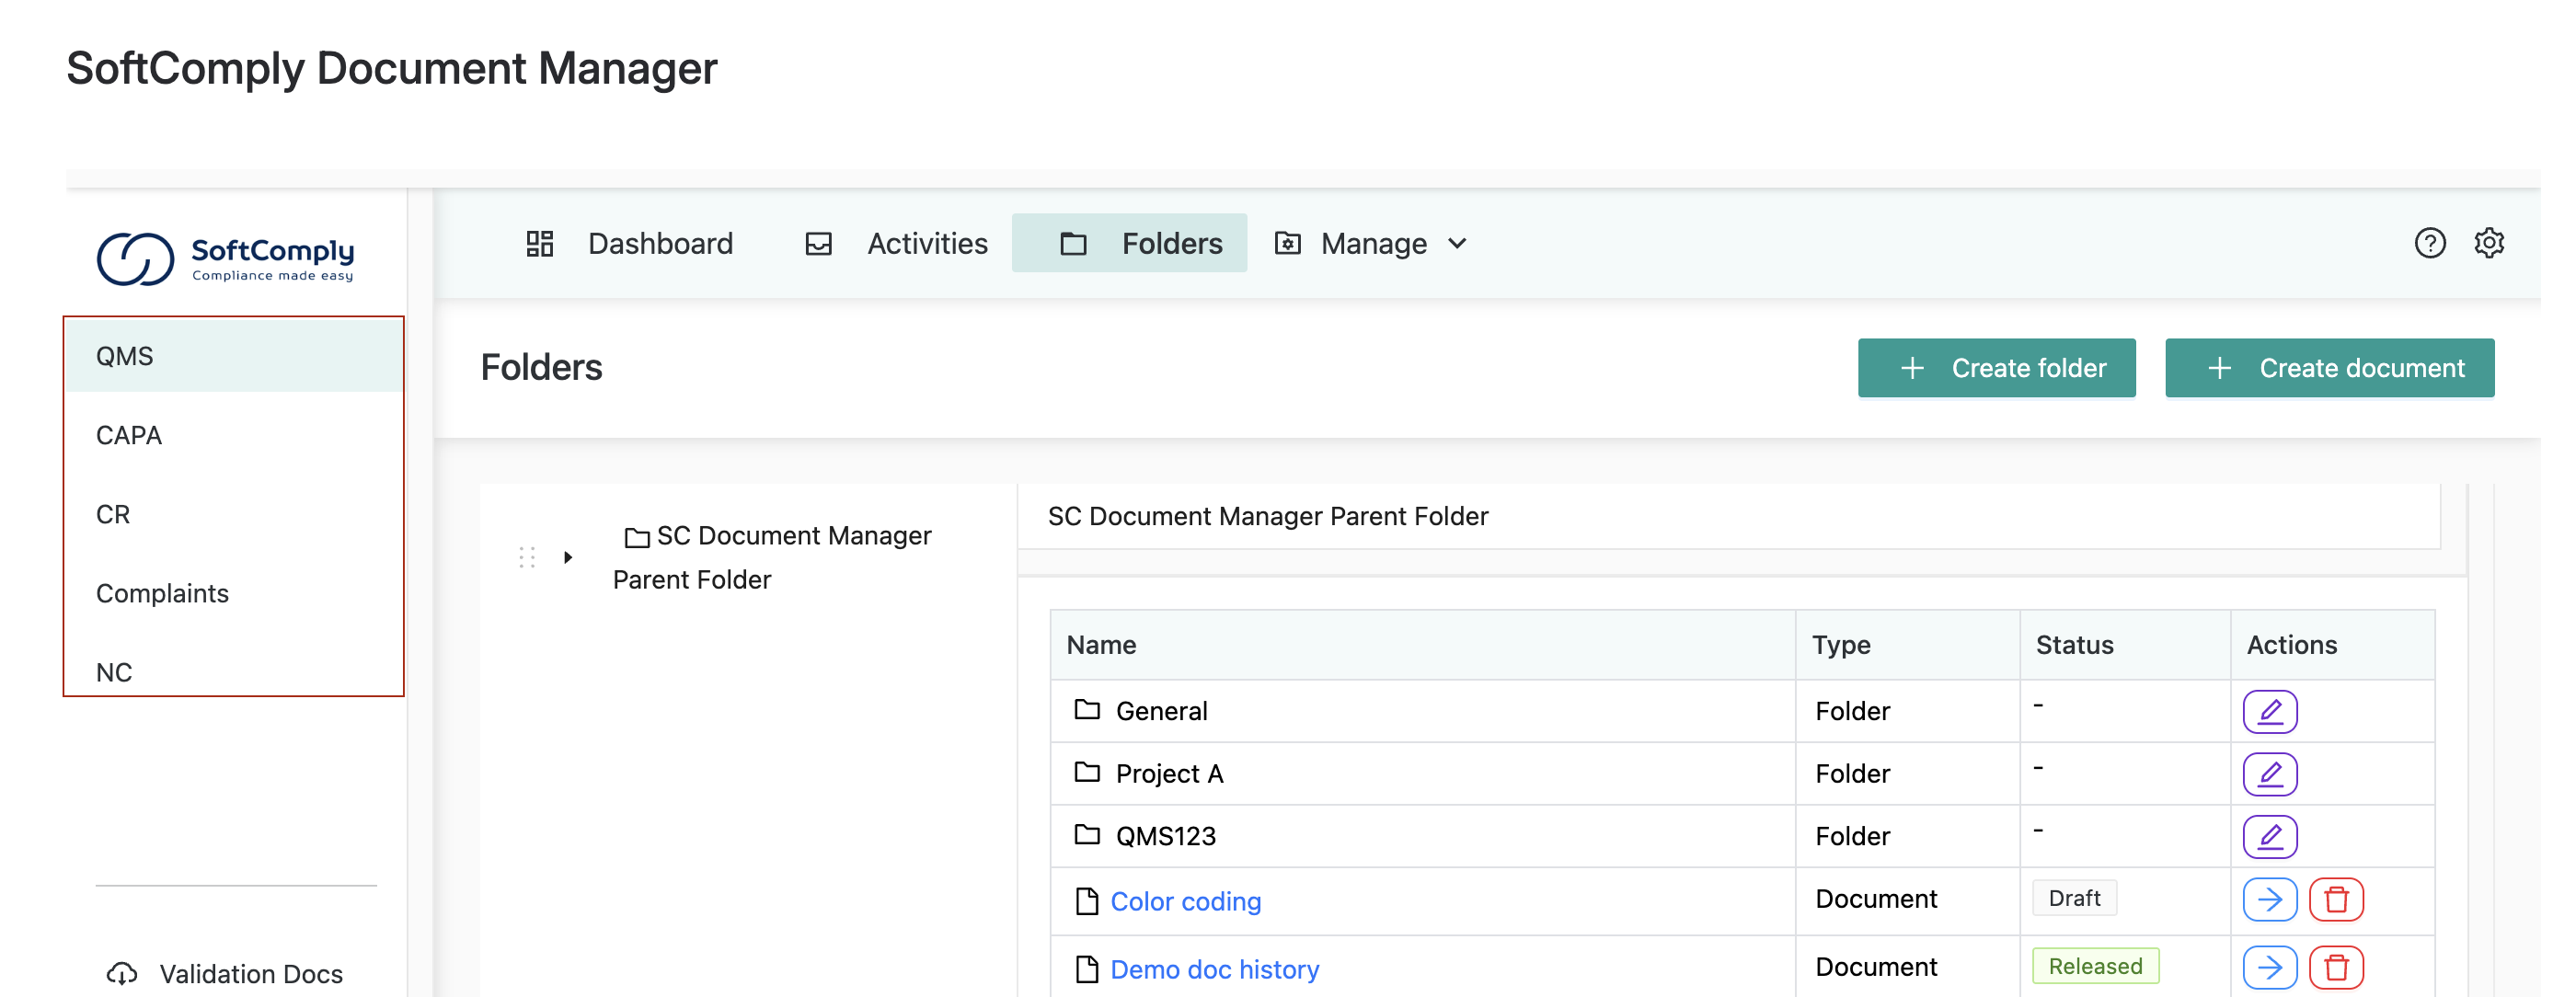Open the Color coding document link
This screenshot has width=2576, height=997.
pos(1185,902)
